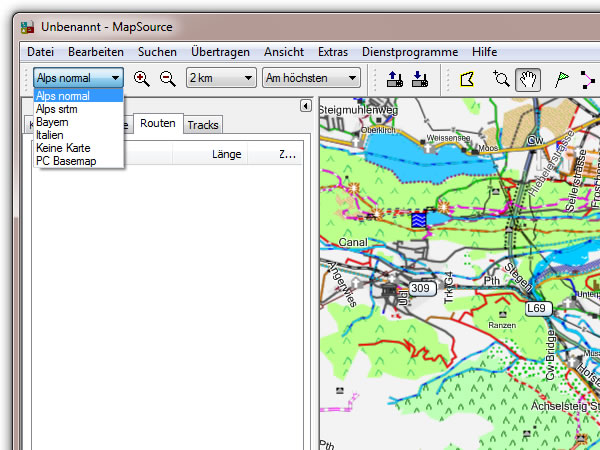This screenshot has width=600, height=450.
Task: Click the receive from device icon
Action: pyautogui.click(x=420, y=78)
